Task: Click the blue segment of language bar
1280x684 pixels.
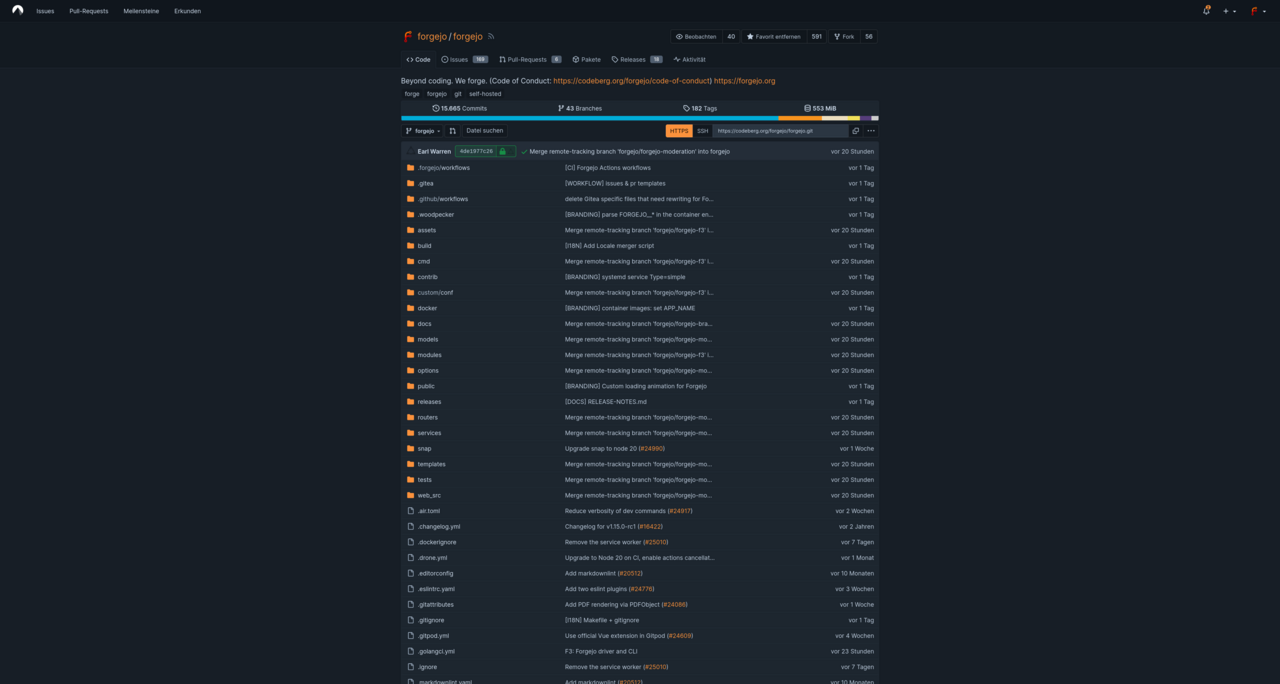Action: tap(590, 118)
